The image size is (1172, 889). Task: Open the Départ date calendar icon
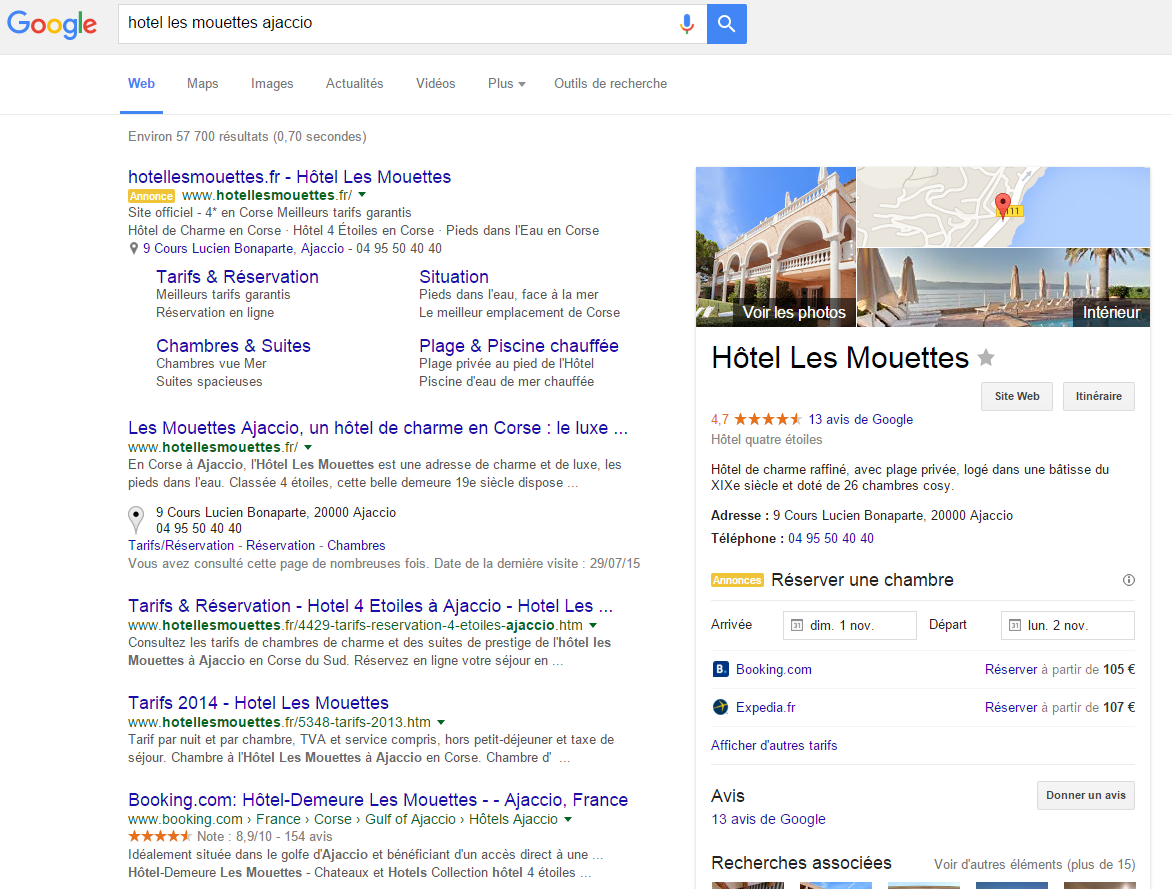1015,626
